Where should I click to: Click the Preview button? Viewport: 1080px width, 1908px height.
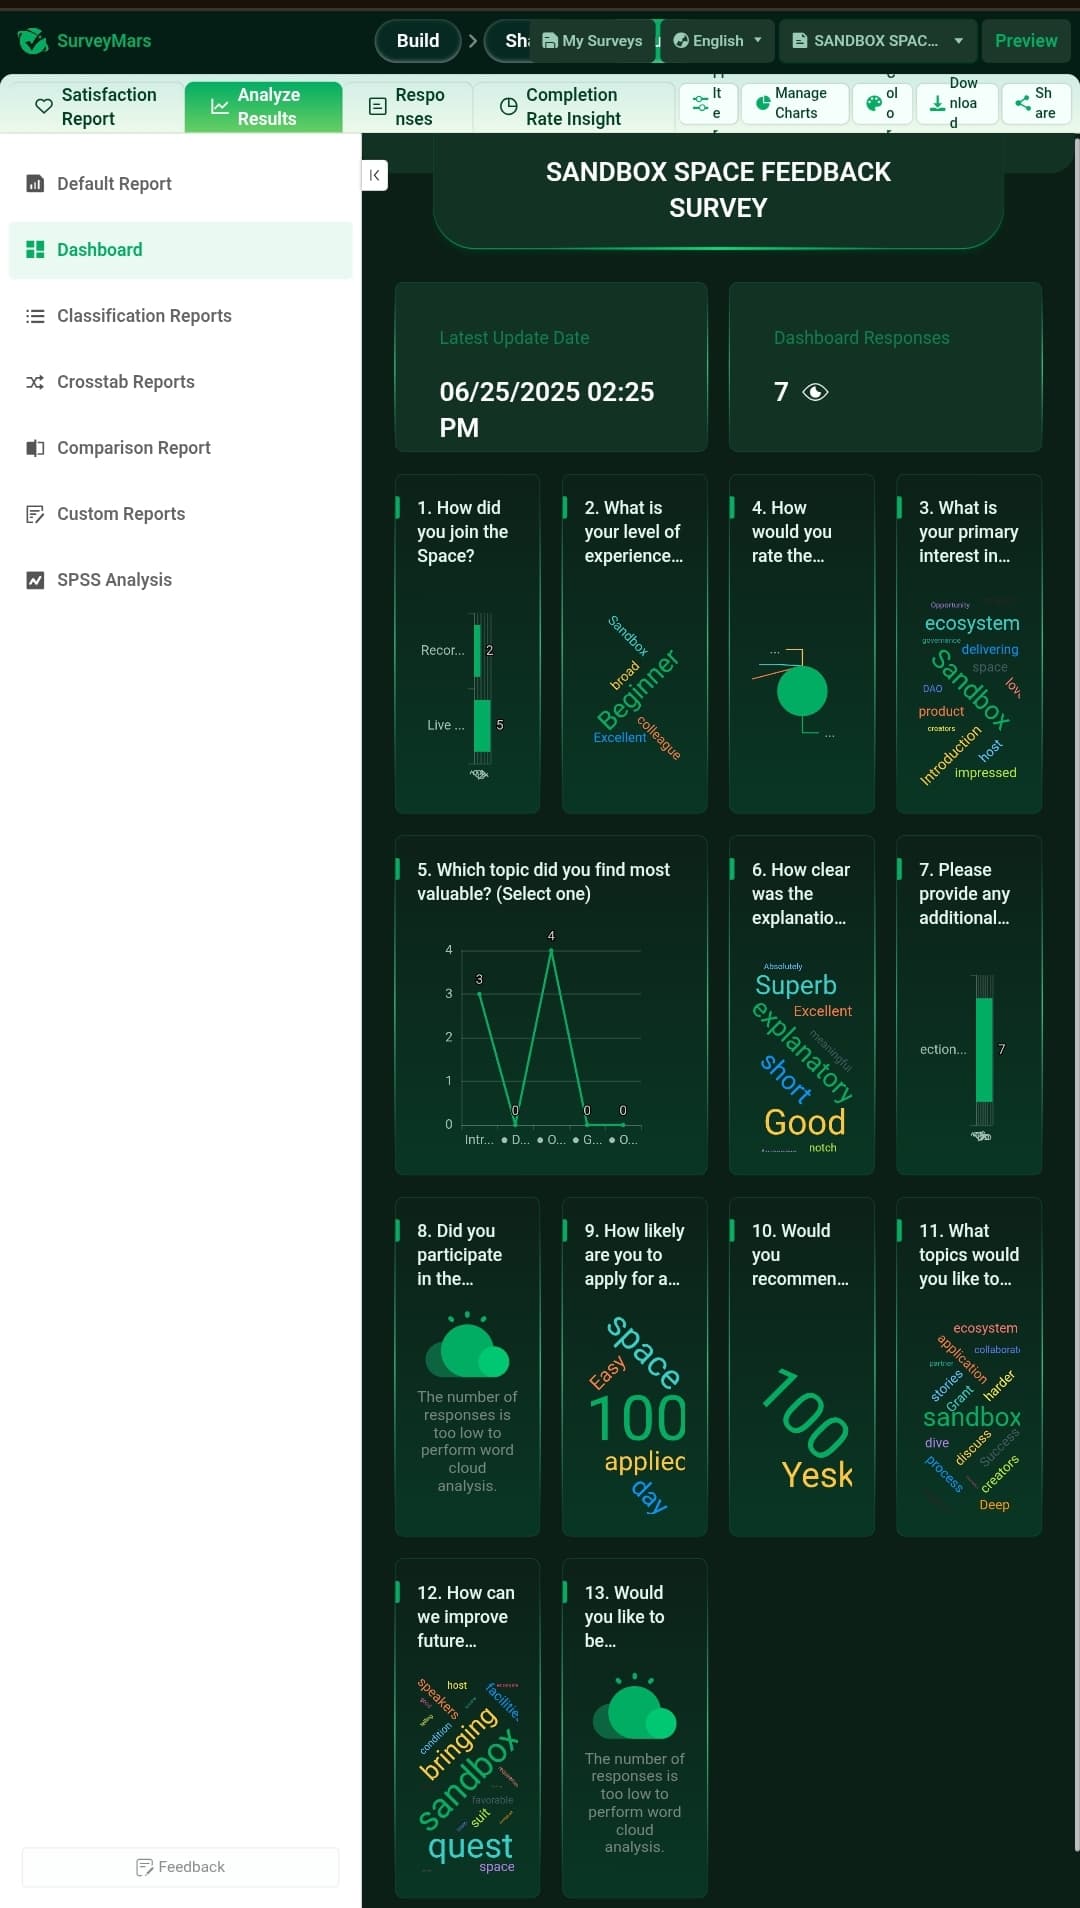coord(1026,41)
